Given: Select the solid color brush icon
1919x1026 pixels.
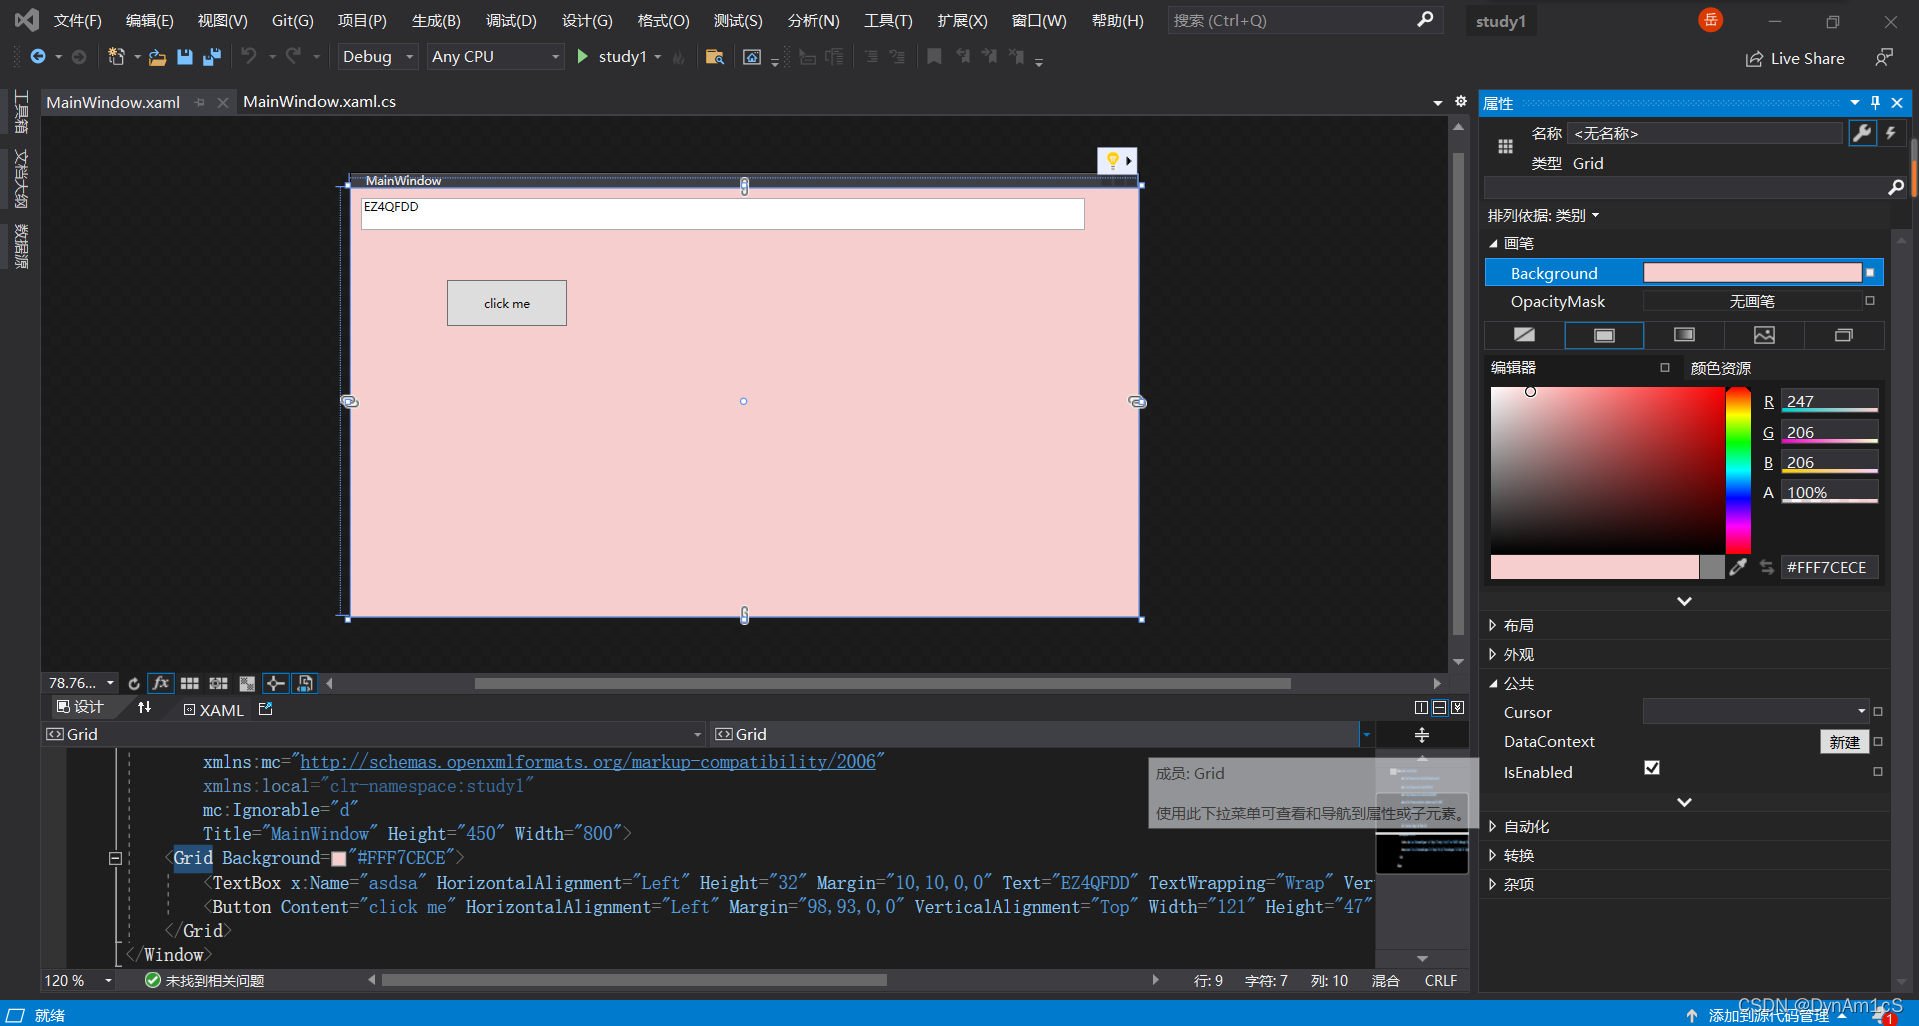Looking at the screenshot, I should pos(1604,335).
